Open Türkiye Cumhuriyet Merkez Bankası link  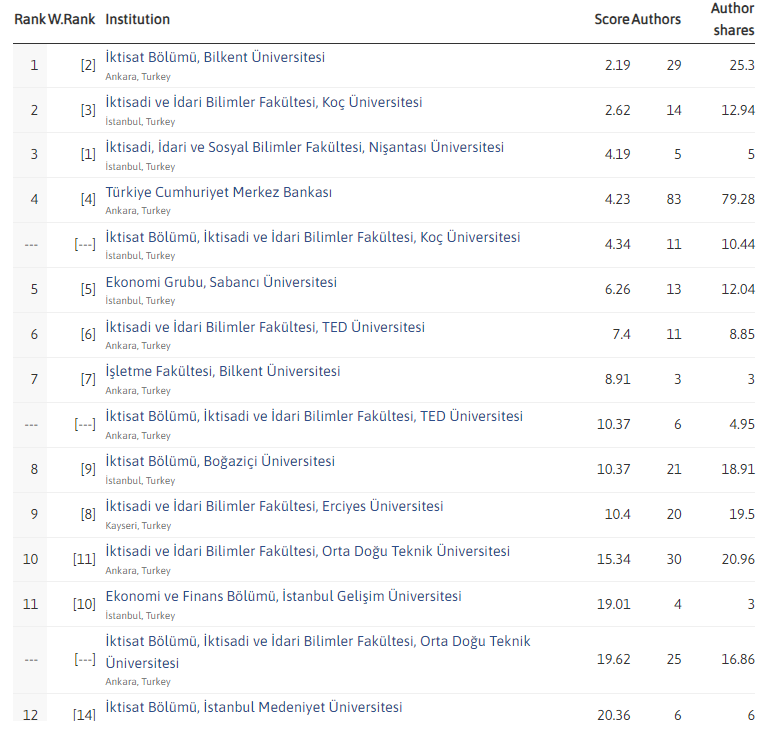(218, 192)
